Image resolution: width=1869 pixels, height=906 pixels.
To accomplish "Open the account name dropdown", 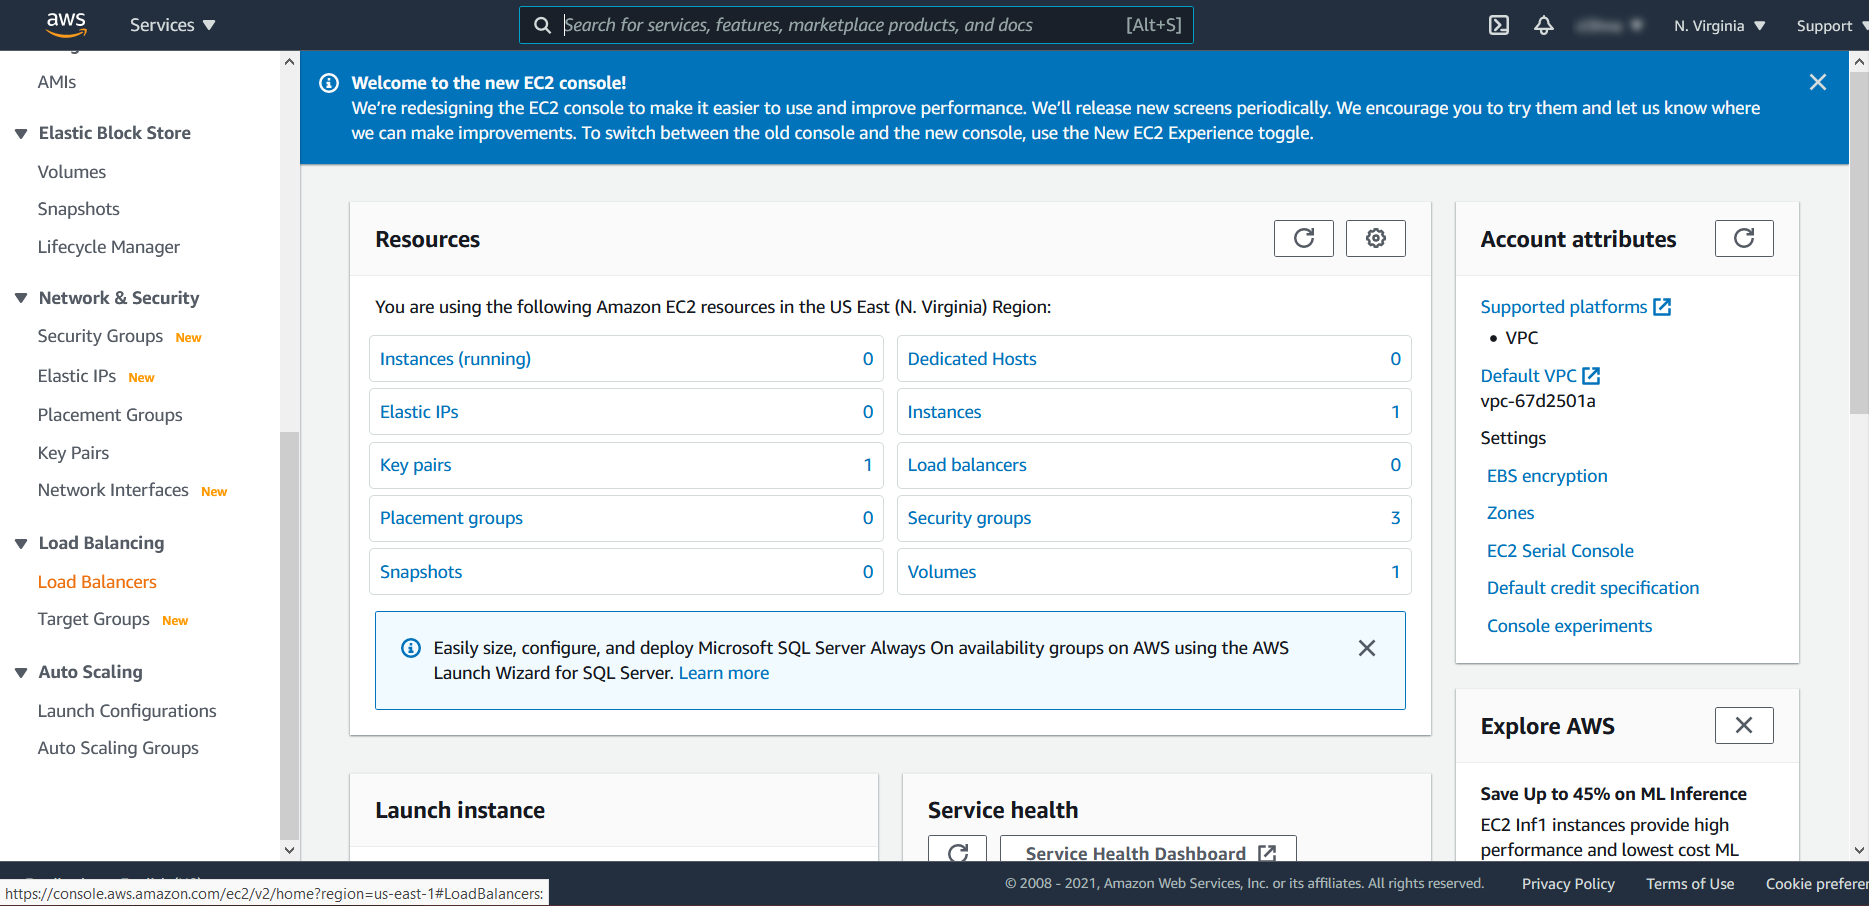I will pyautogui.click(x=1609, y=26).
